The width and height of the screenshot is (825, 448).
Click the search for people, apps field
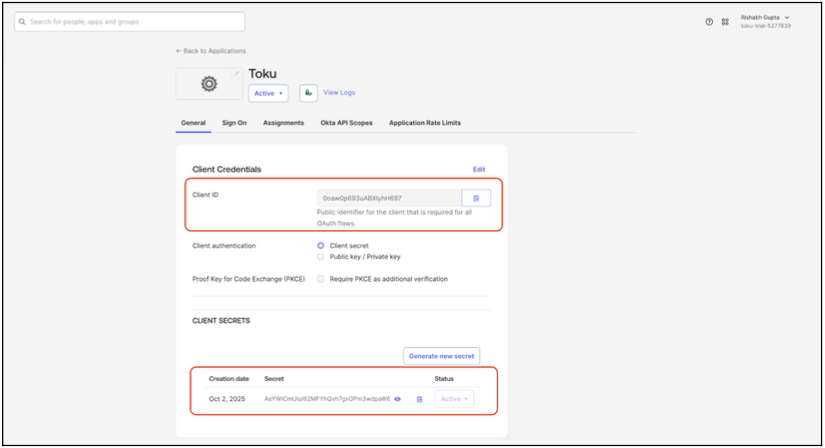coord(129,22)
